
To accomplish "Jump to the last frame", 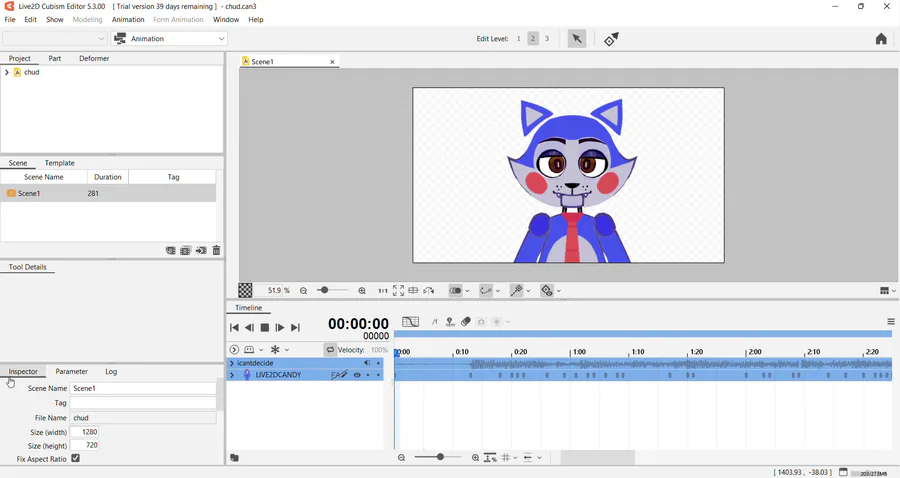I will (x=295, y=328).
